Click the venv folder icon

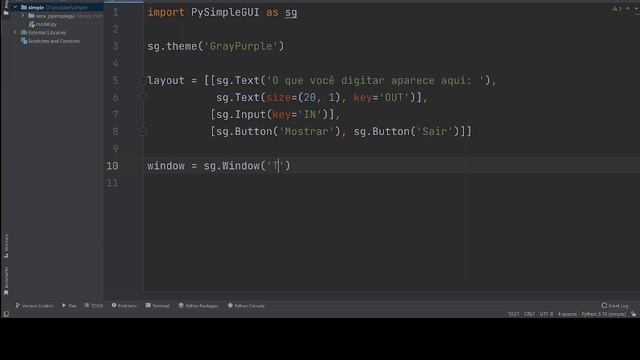click(31, 16)
